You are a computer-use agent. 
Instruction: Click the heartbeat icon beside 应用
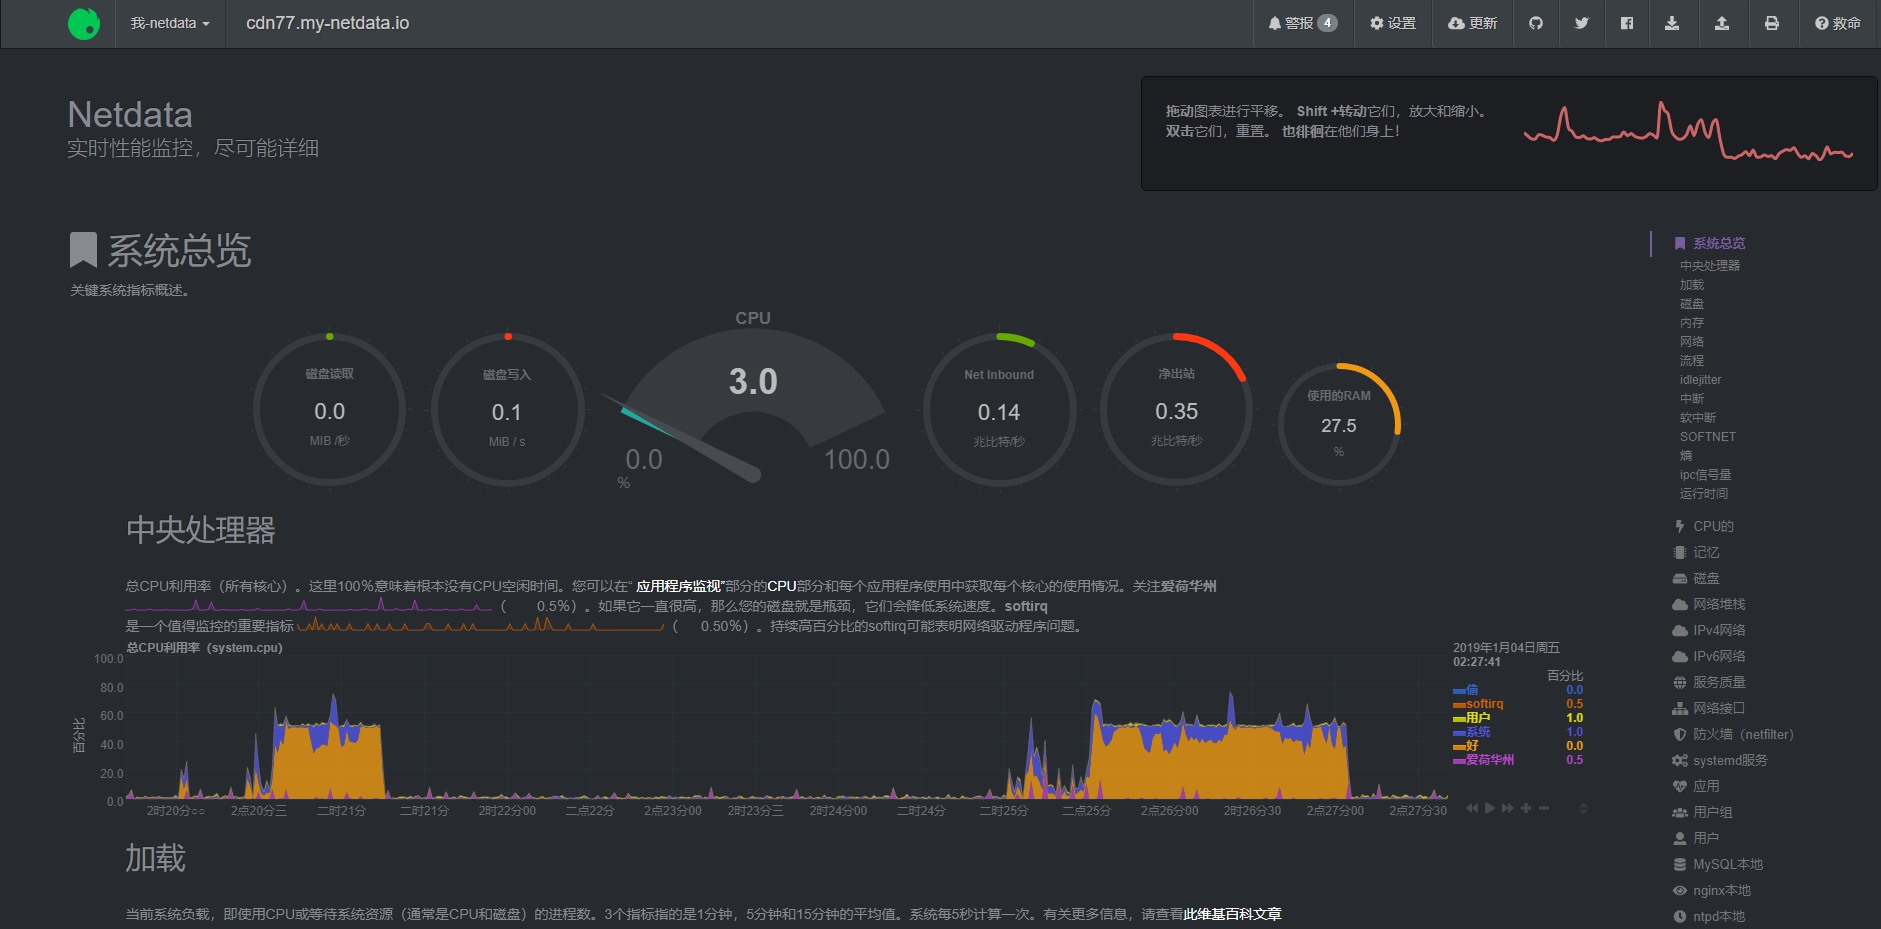1680,786
